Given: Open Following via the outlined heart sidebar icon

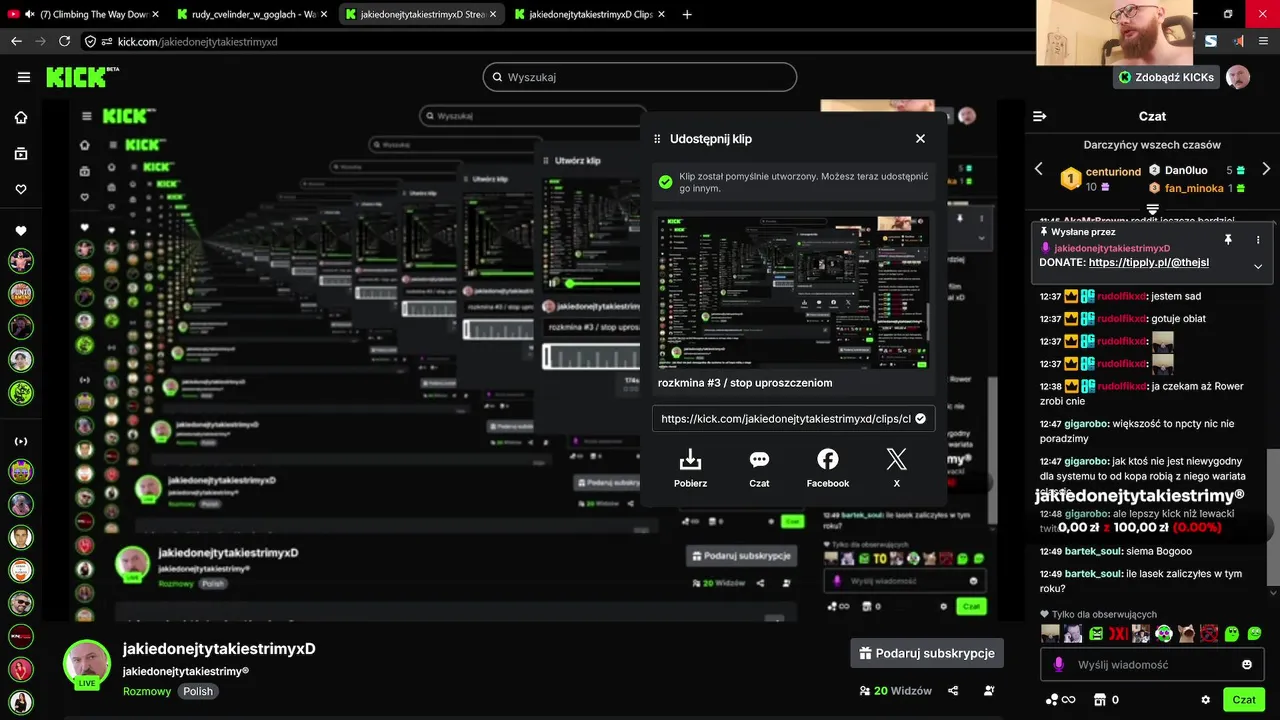Looking at the screenshot, I should [x=21, y=189].
